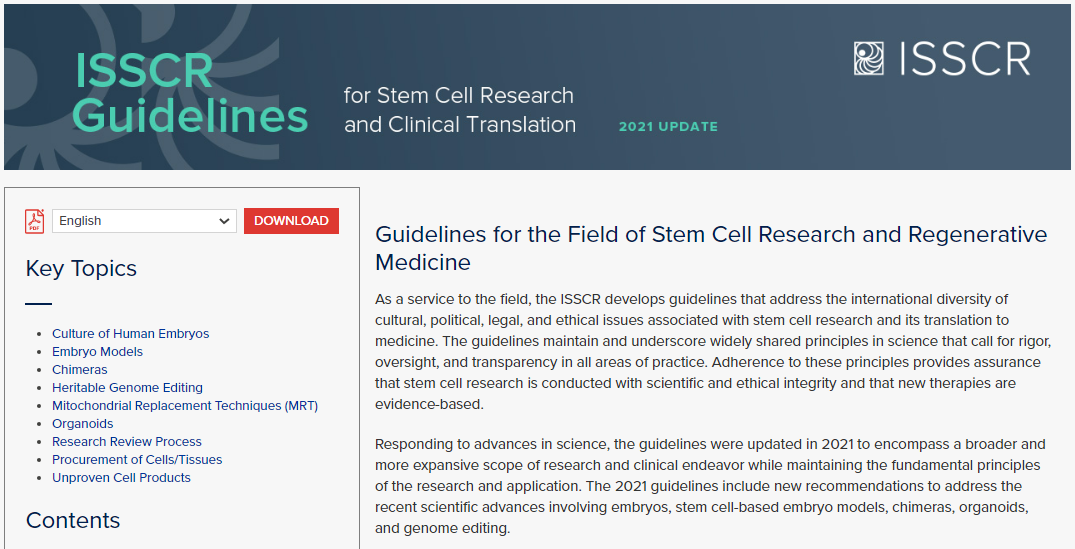Viewport: 1075px width, 549px height.
Task: Click the PDF file icon
Action: [35, 221]
